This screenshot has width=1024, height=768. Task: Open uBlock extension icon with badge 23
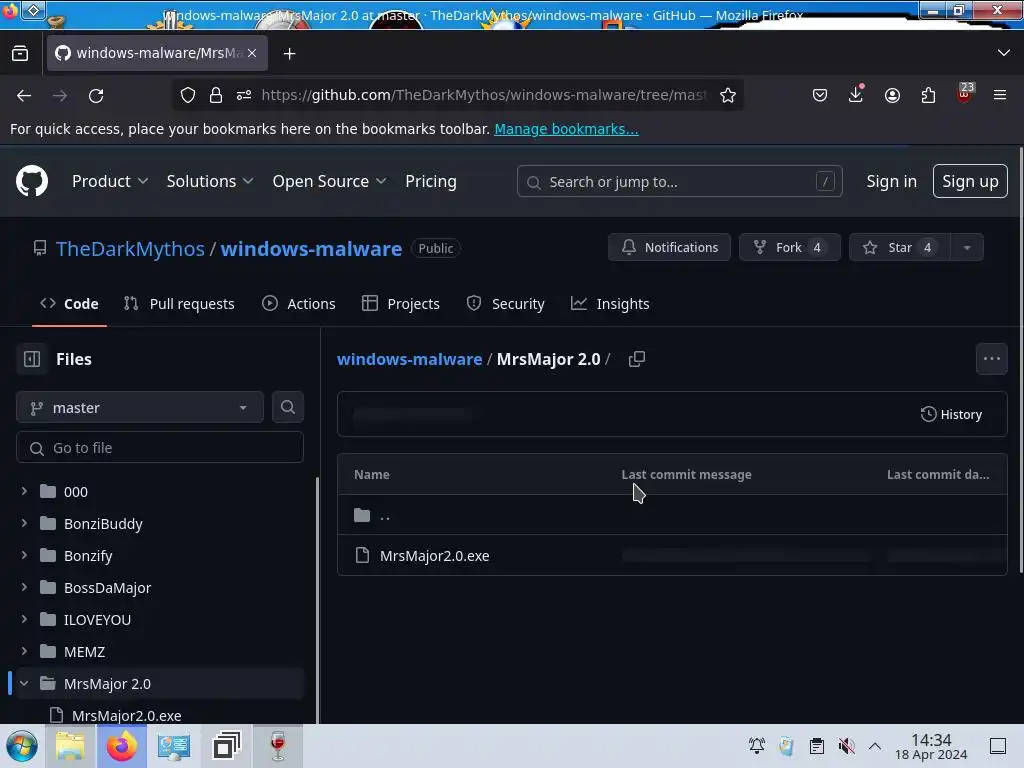coord(965,93)
